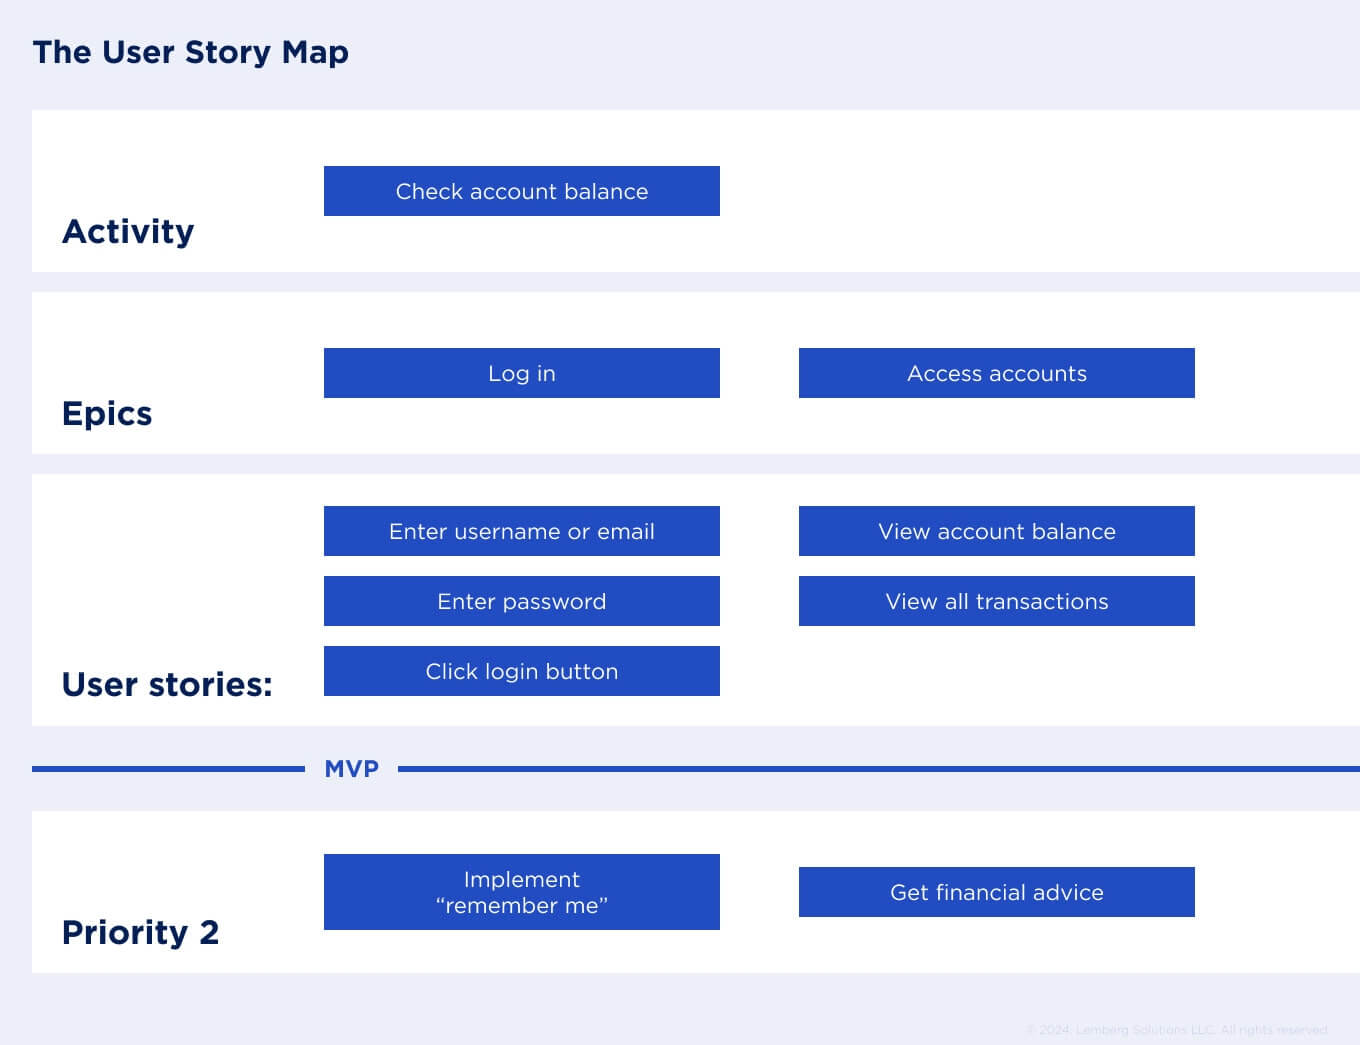
Task: Open the "View all transactions" story
Action: point(996,601)
